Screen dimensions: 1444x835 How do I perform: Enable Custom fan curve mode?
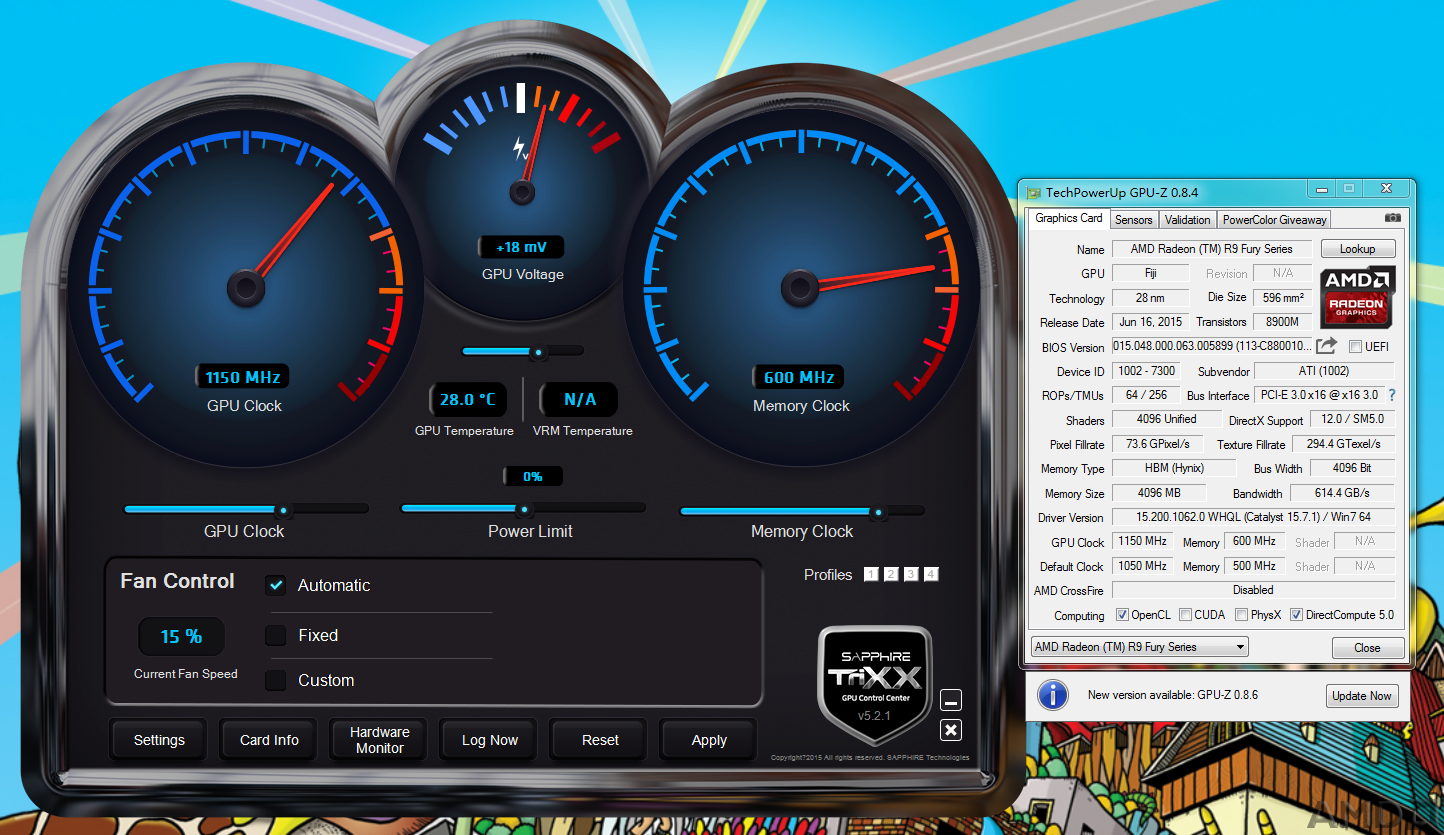(276, 680)
